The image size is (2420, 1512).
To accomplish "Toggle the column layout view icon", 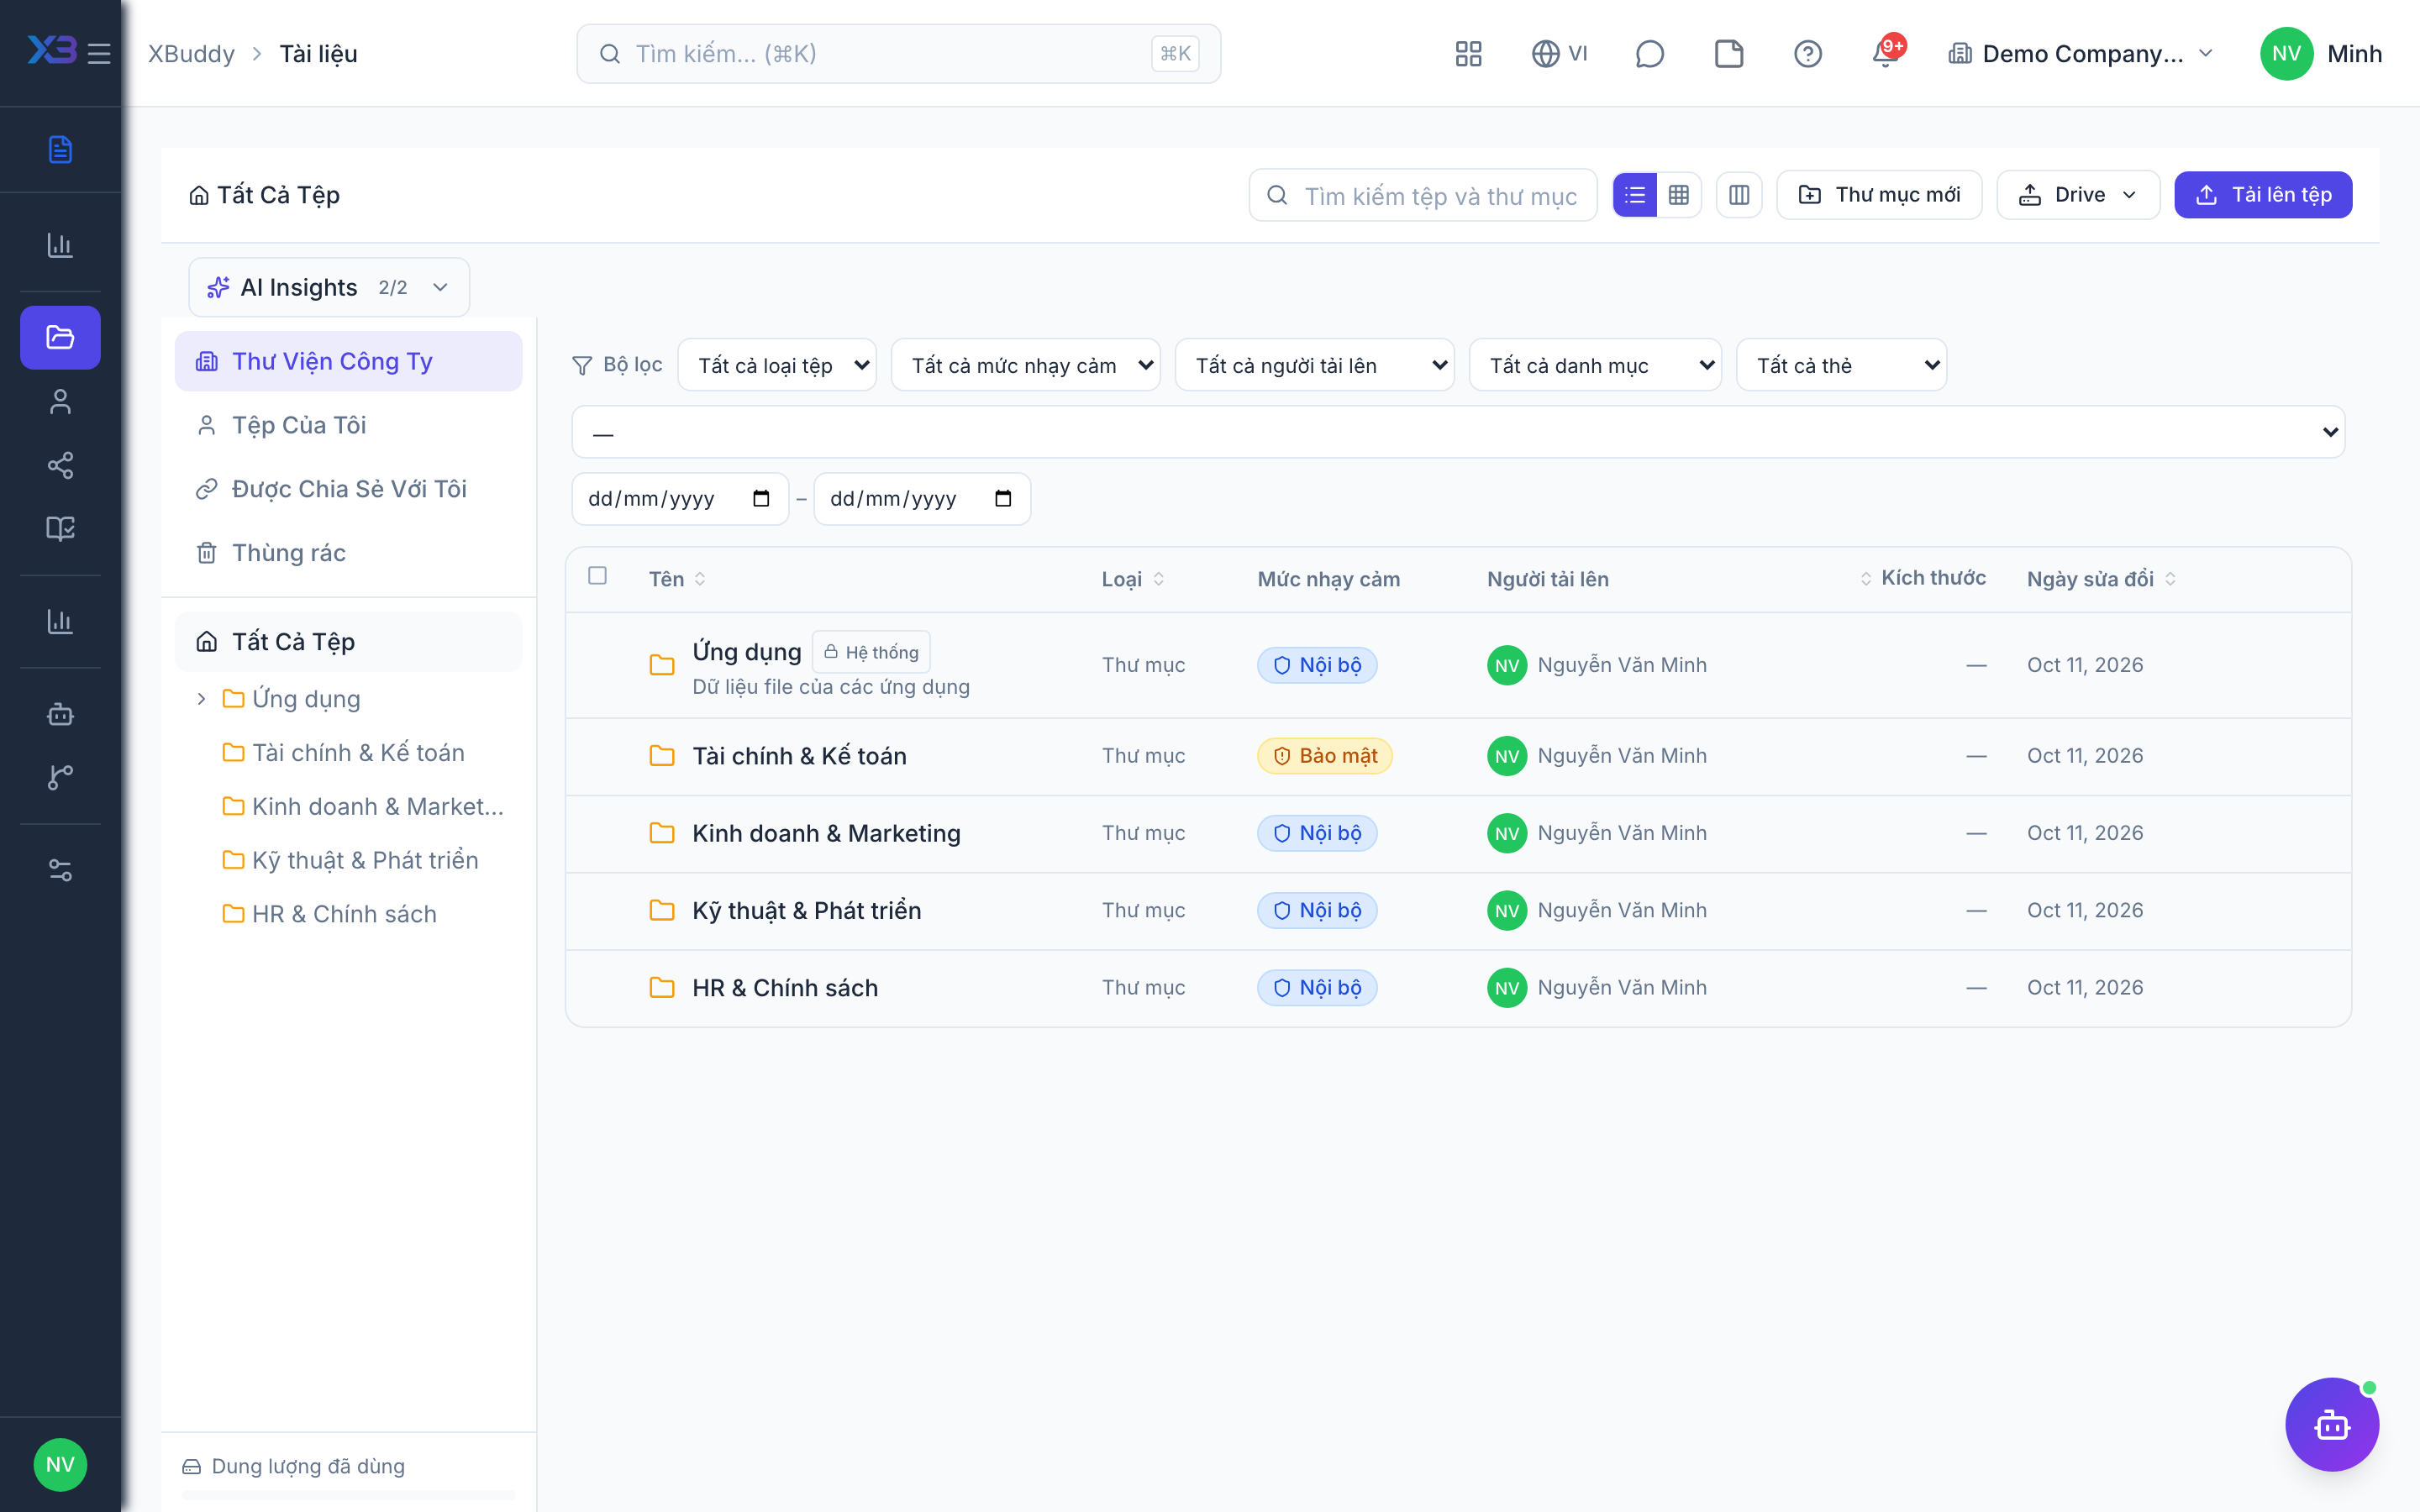I will [x=1739, y=195].
